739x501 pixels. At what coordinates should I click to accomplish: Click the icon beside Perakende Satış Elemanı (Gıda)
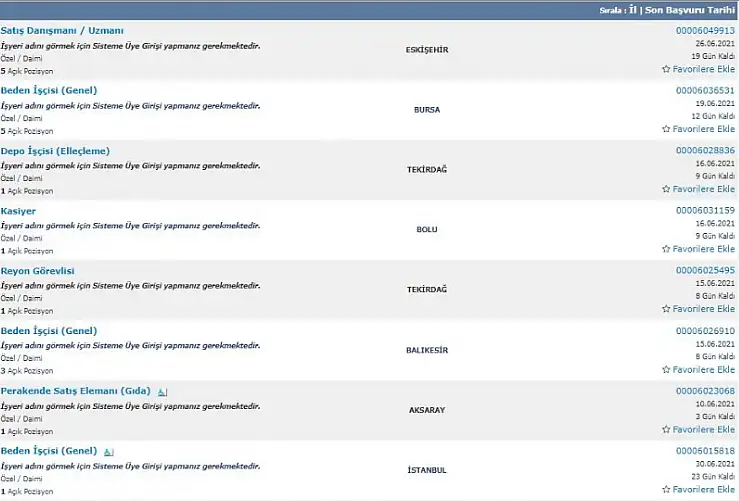coord(162,392)
